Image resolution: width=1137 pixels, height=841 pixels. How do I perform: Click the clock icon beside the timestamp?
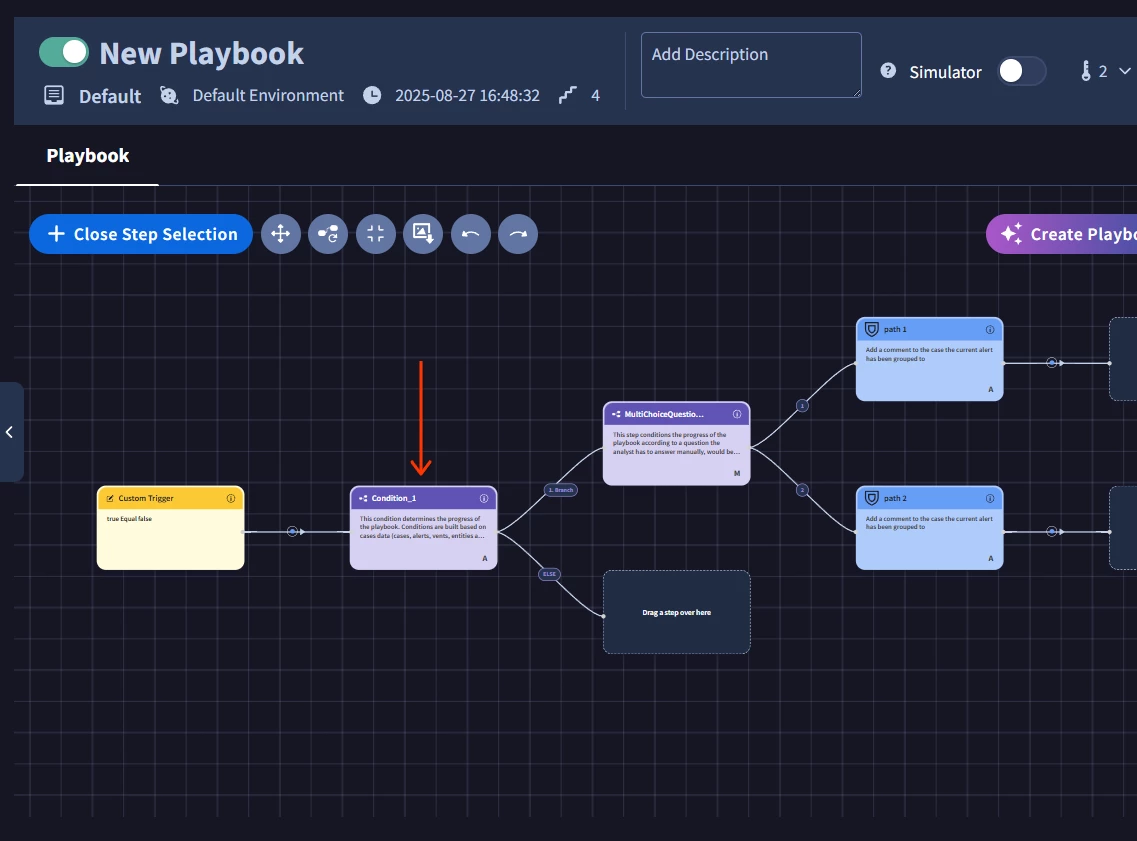(372, 95)
